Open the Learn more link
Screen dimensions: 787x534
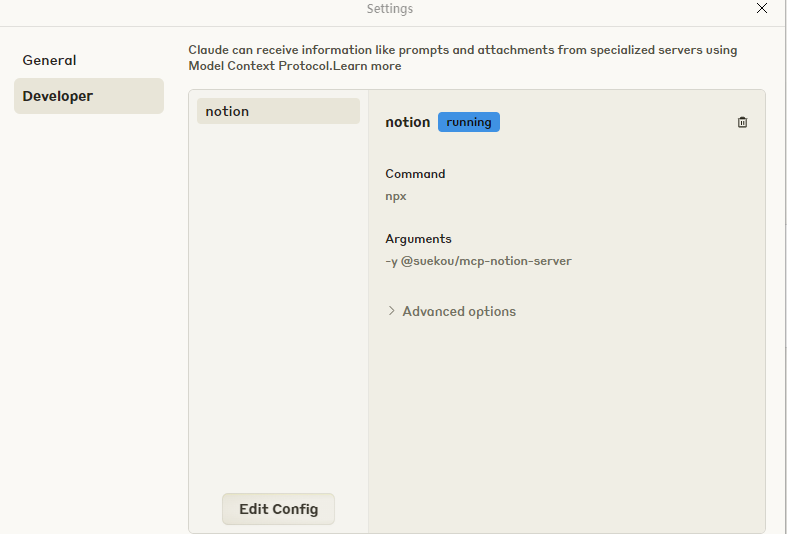click(x=367, y=66)
